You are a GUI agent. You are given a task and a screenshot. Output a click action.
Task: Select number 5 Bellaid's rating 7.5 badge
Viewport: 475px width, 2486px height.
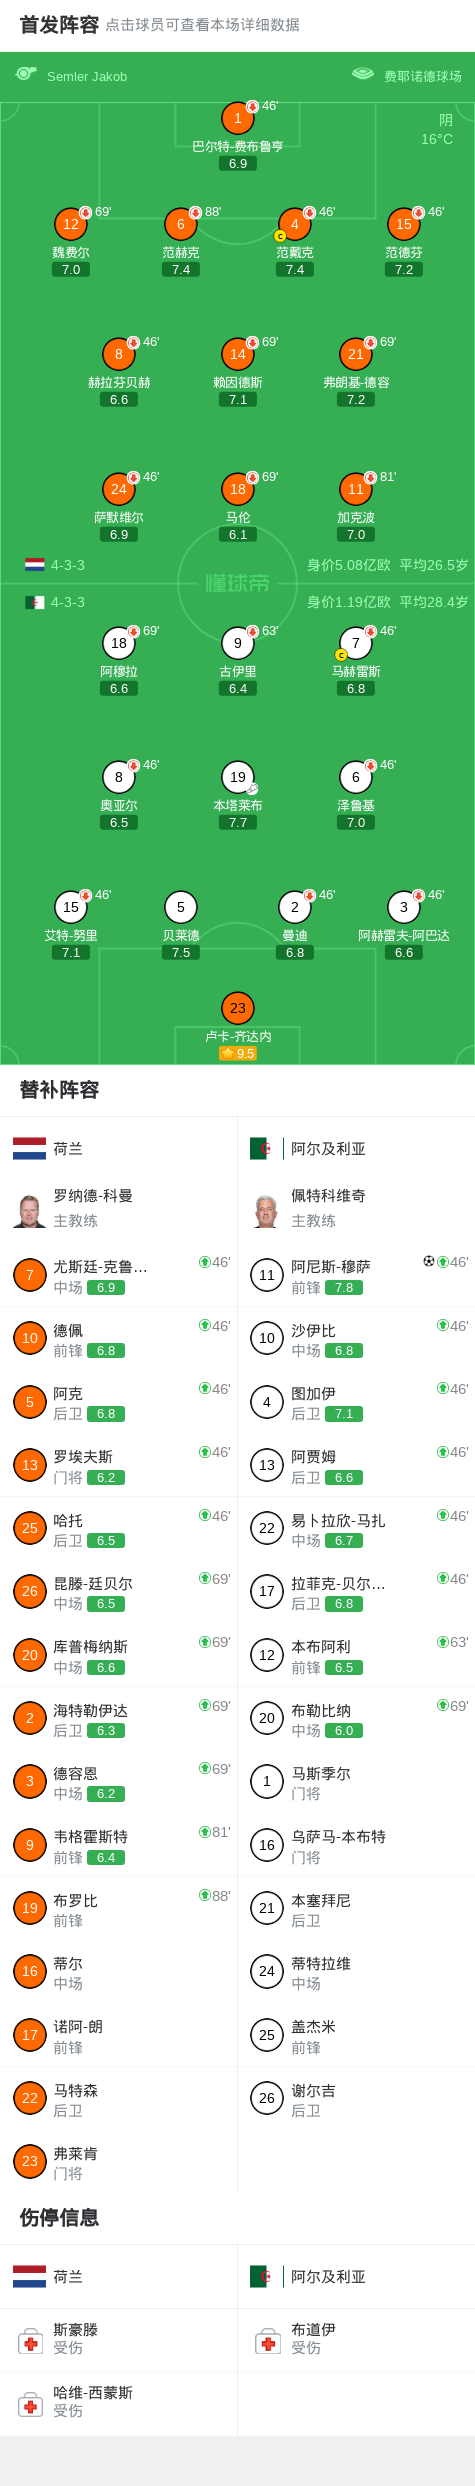click(181, 953)
